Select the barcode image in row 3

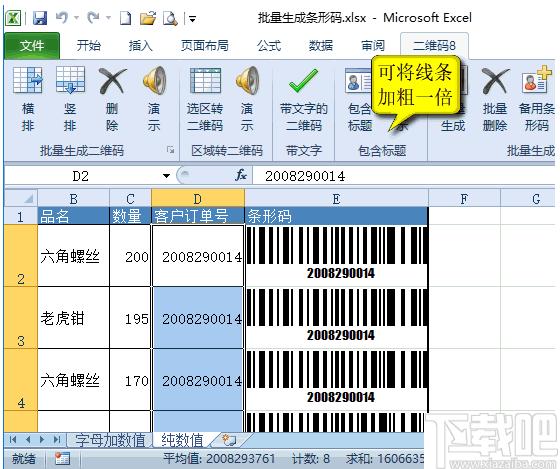tap(337, 316)
